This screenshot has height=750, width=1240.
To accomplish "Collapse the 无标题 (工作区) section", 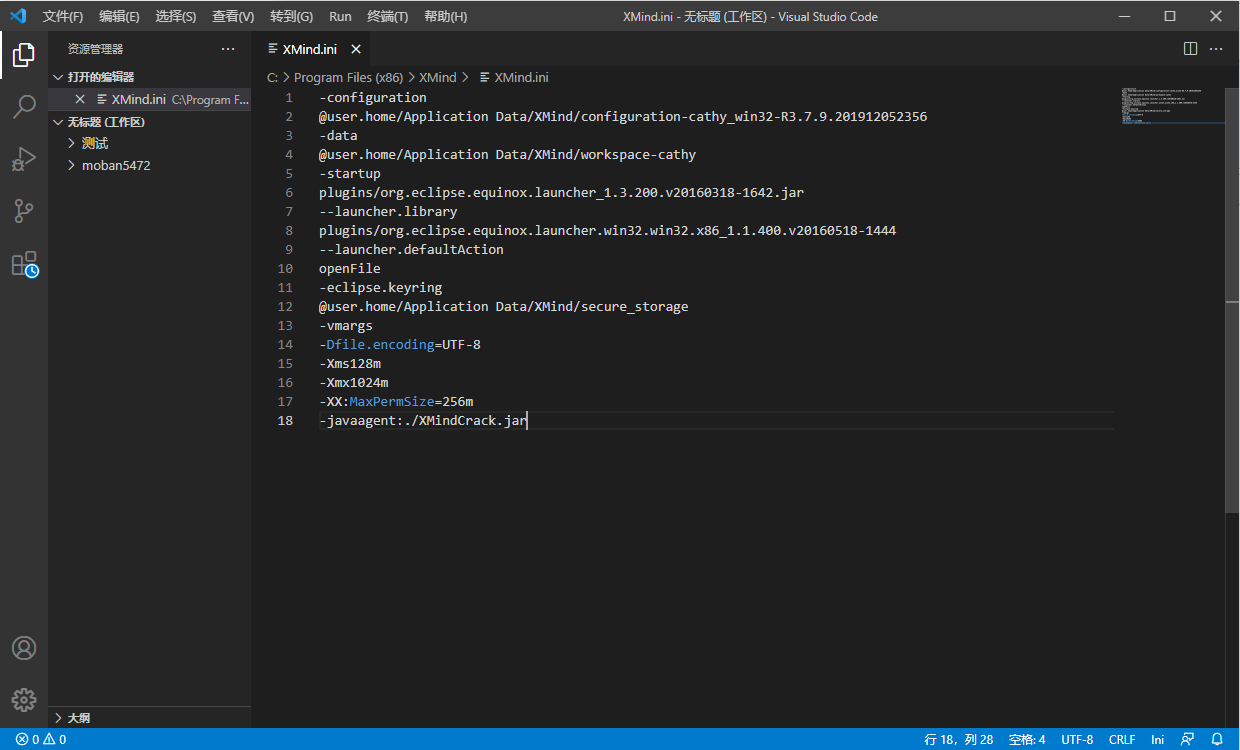I will click(149, 122).
